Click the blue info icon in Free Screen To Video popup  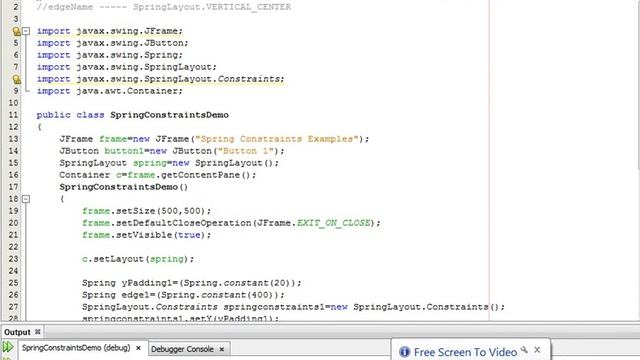click(404, 351)
